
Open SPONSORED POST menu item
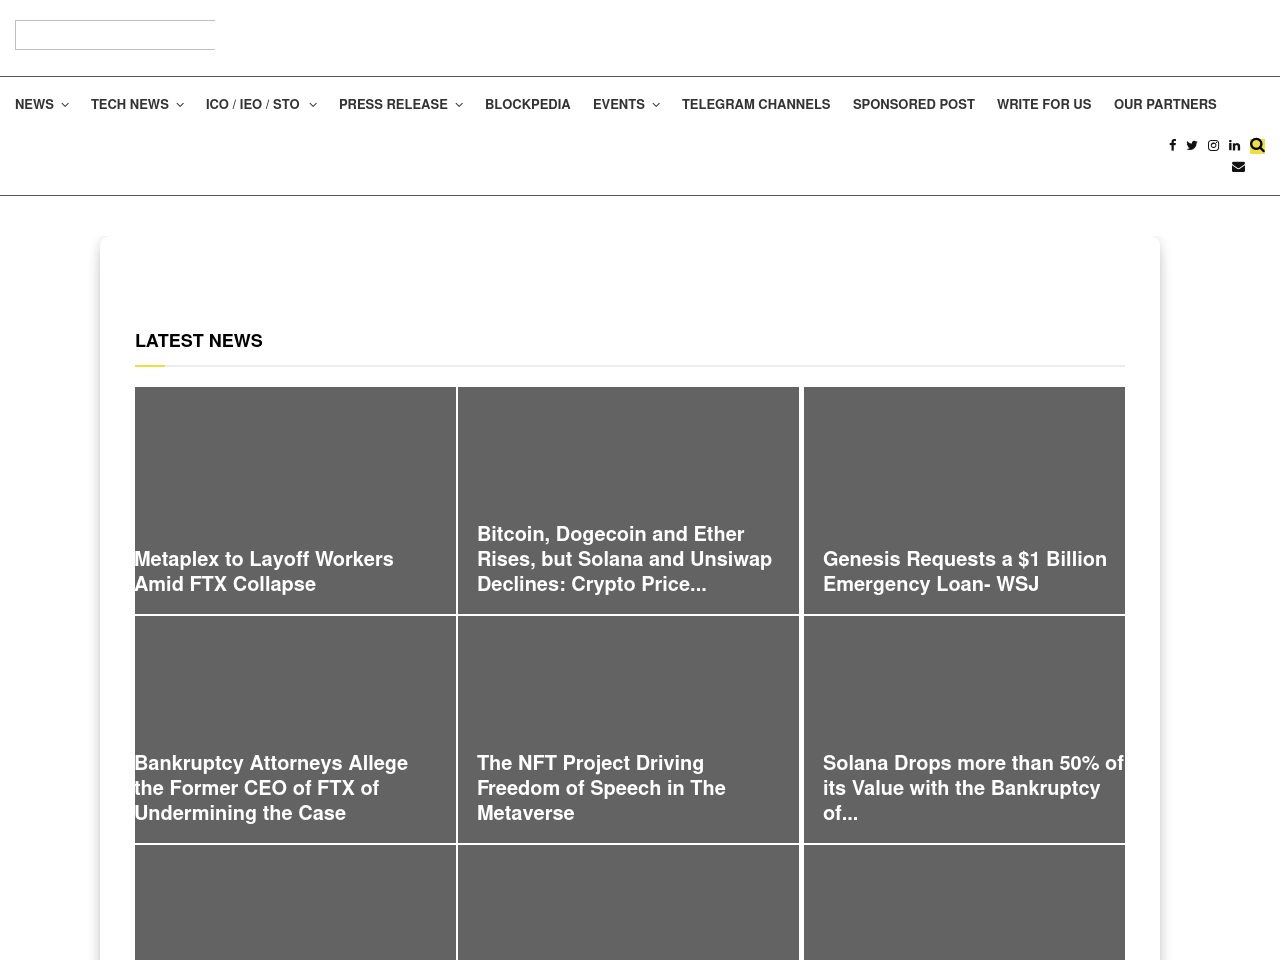[x=914, y=104]
